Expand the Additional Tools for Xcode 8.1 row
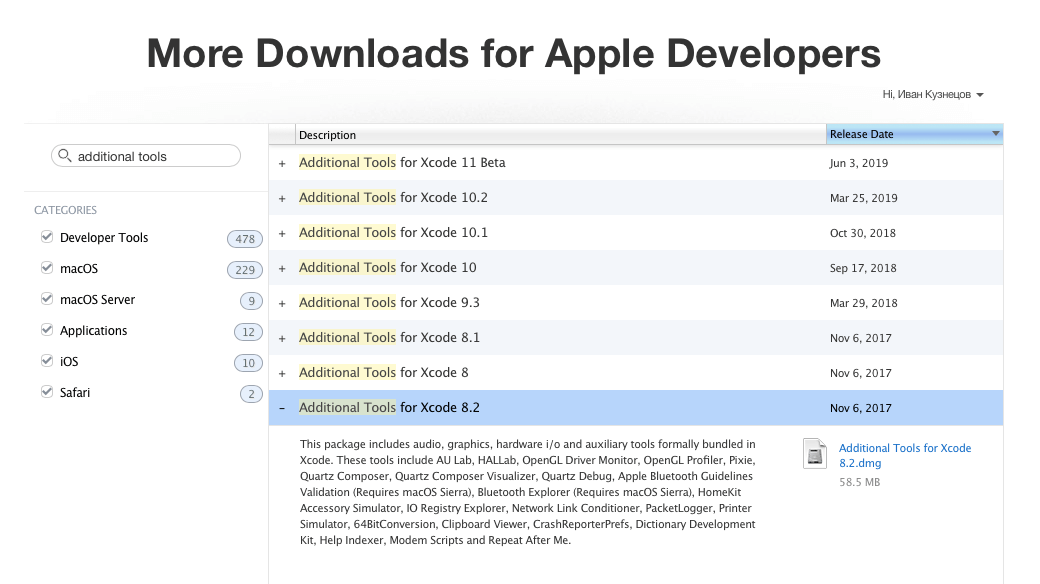The width and height of the screenshot is (1040, 584). point(282,338)
